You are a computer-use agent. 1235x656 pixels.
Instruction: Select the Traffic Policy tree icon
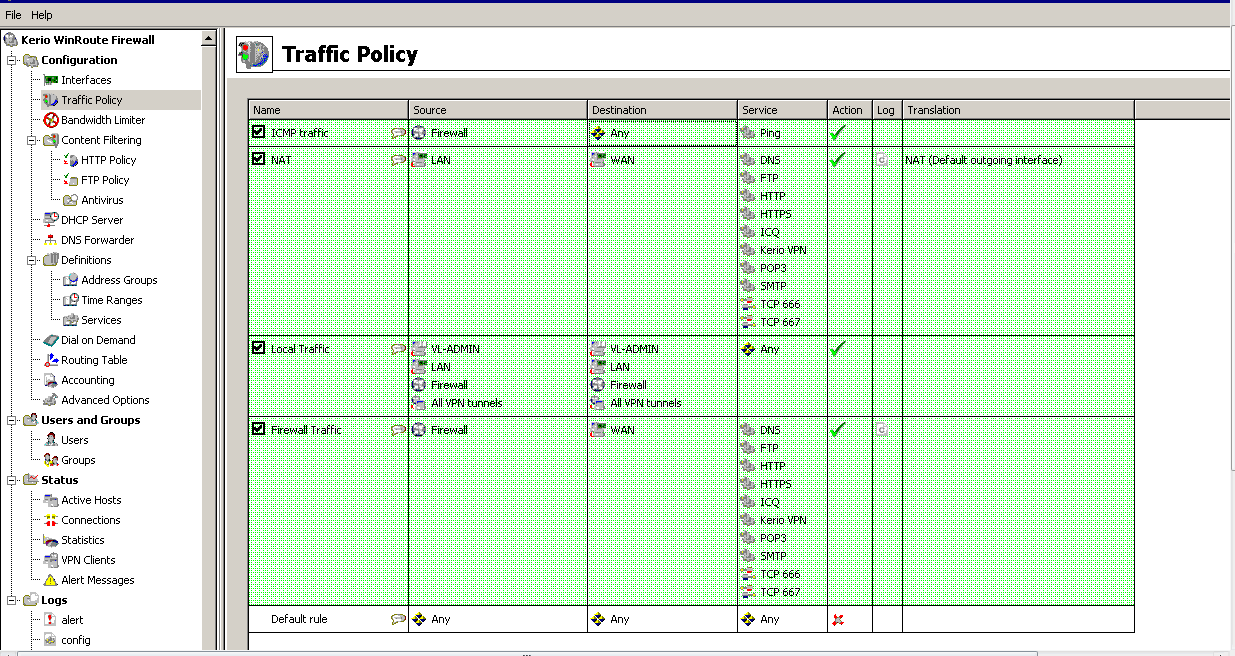click(51, 100)
